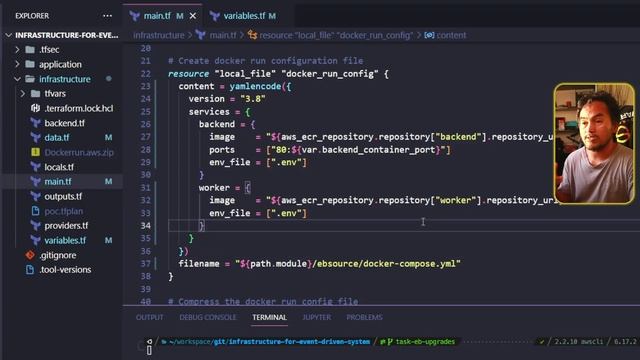Image resolution: width=640 pixels, height=360 pixels.
Task: Open outputs.tf in the explorer
Action: pyautogui.click(x=63, y=196)
